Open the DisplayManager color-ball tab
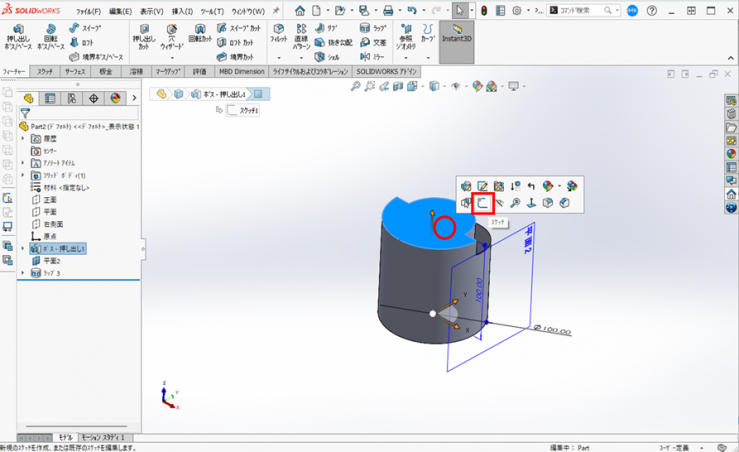The height and width of the screenshot is (452, 739). tap(115, 98)
